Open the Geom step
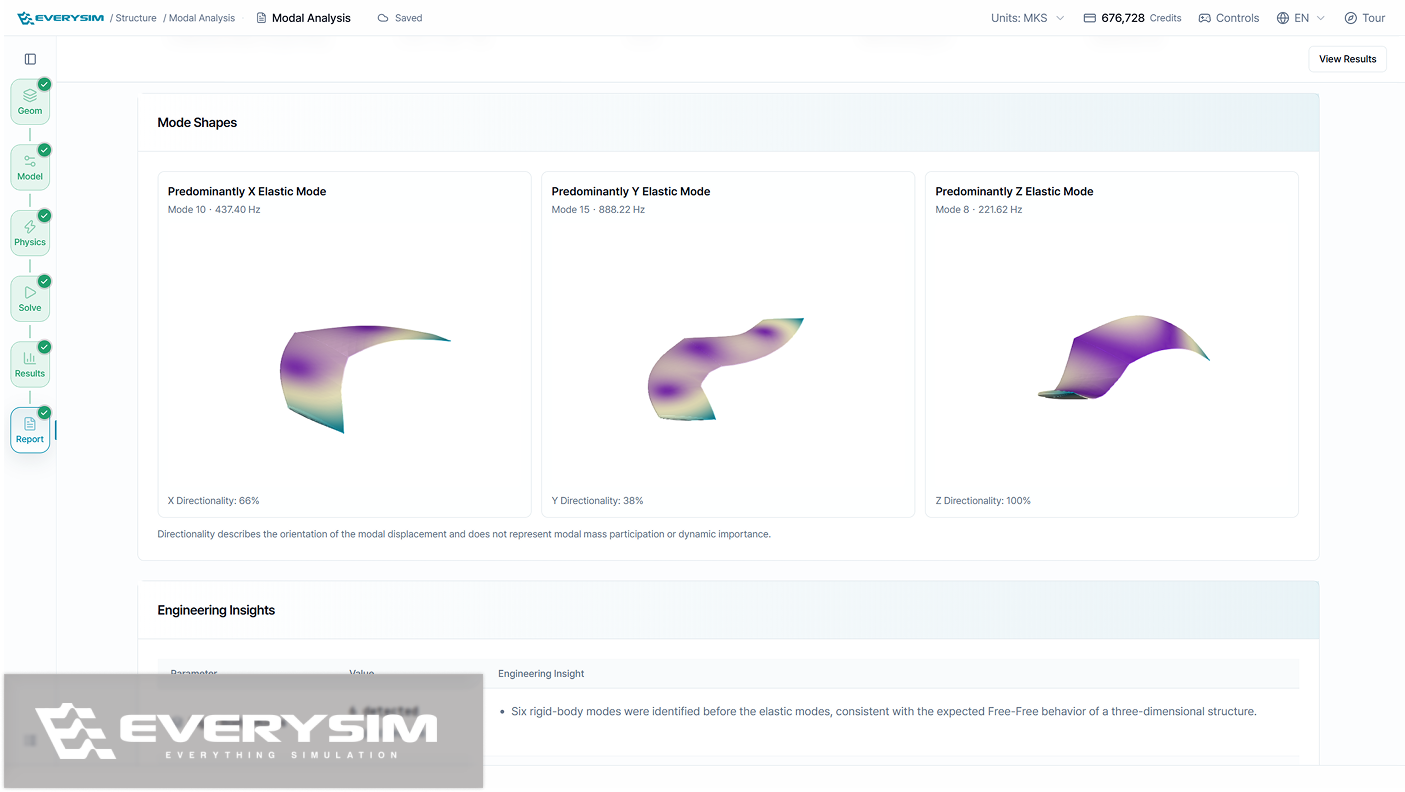The width and height of the screenshot is (1405, 792). coord(30,102)
